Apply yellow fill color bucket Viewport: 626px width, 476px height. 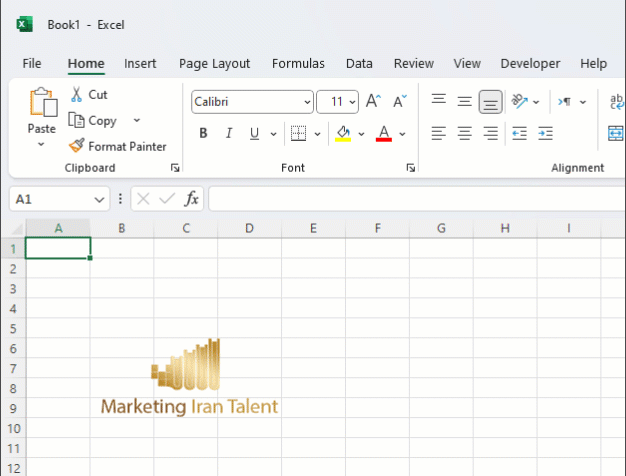pyautogui.click(x=343, y=133)
